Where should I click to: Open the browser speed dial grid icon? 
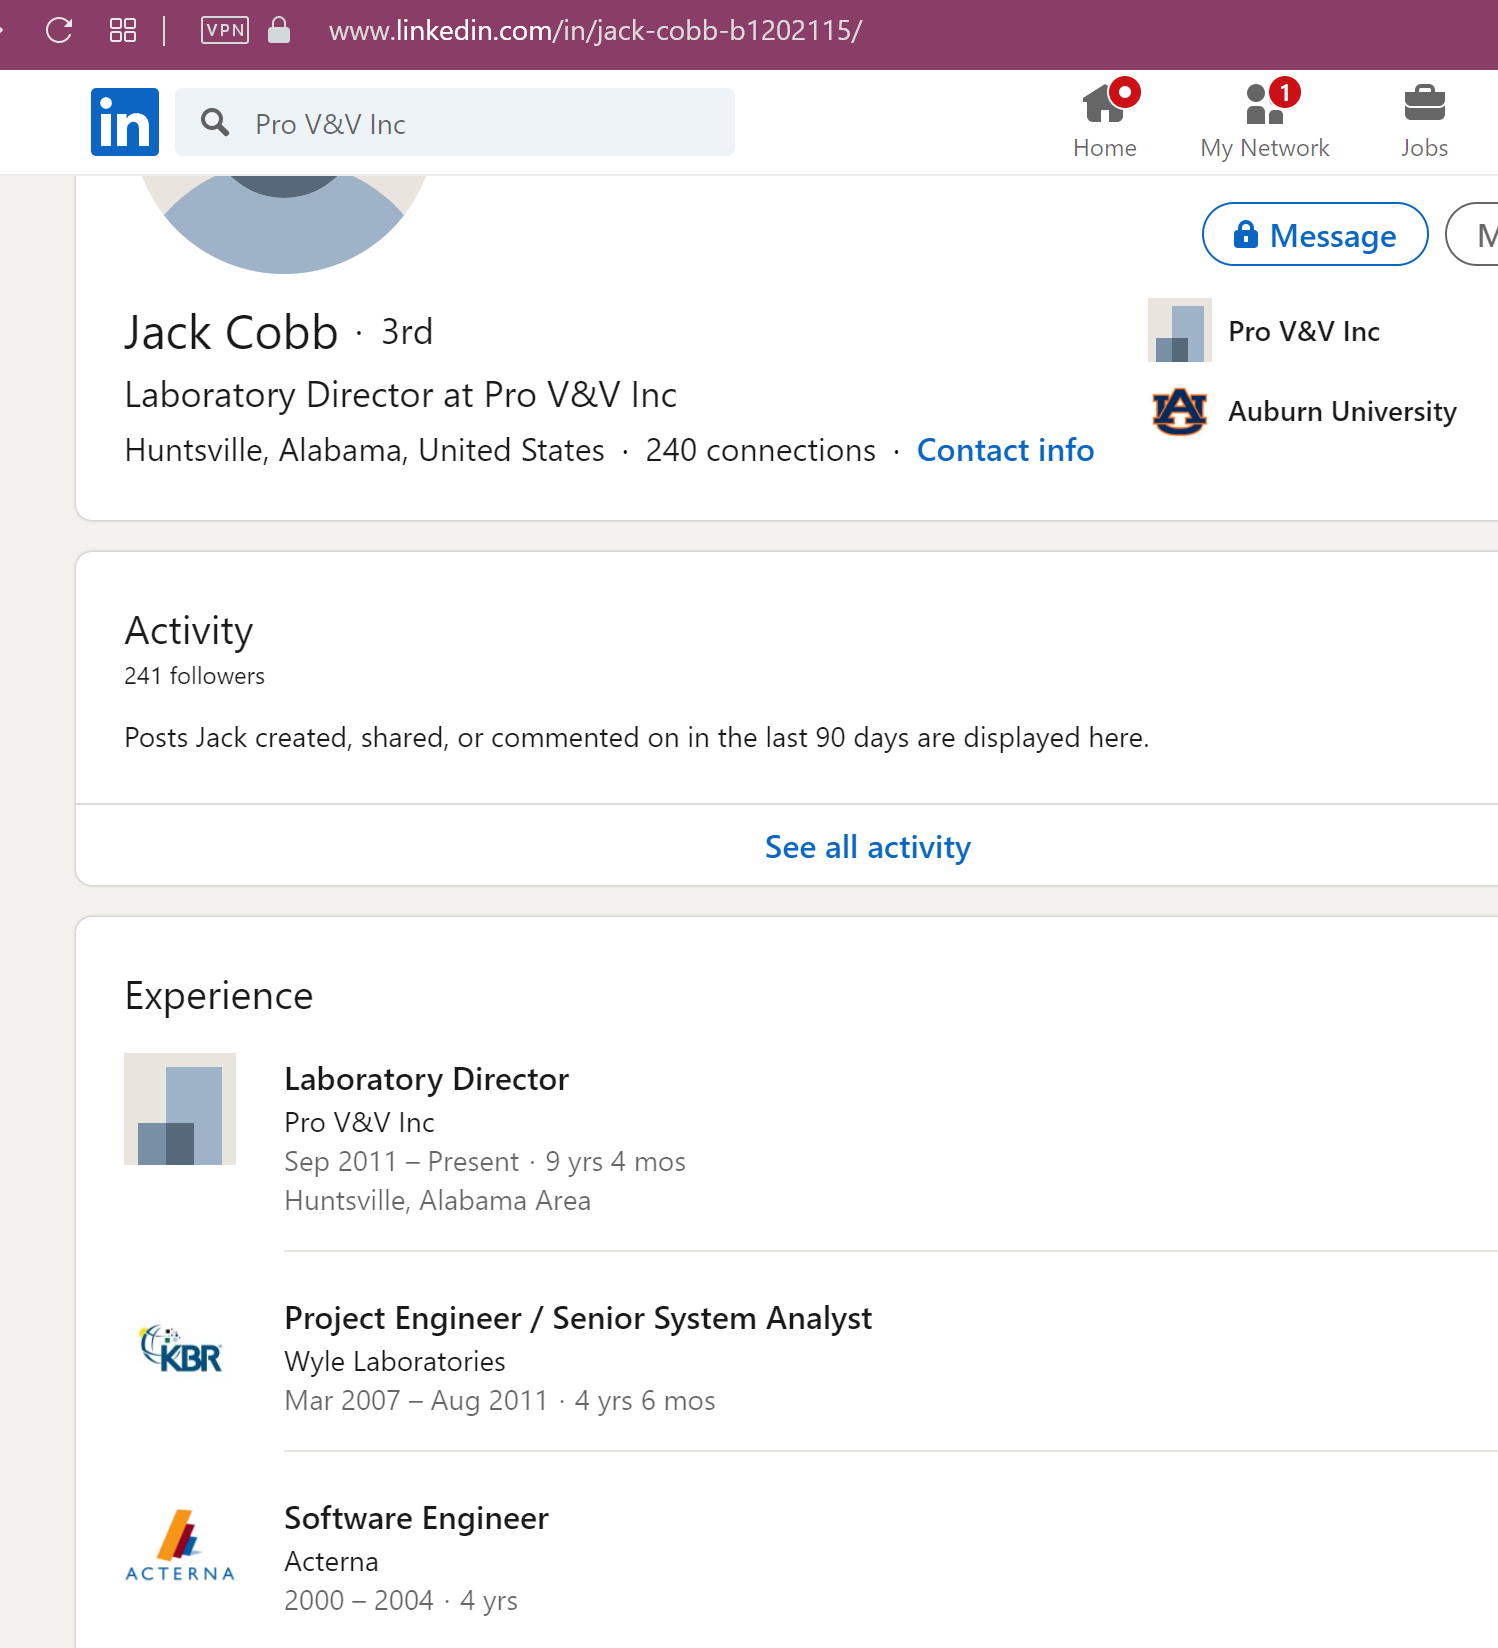122,30
